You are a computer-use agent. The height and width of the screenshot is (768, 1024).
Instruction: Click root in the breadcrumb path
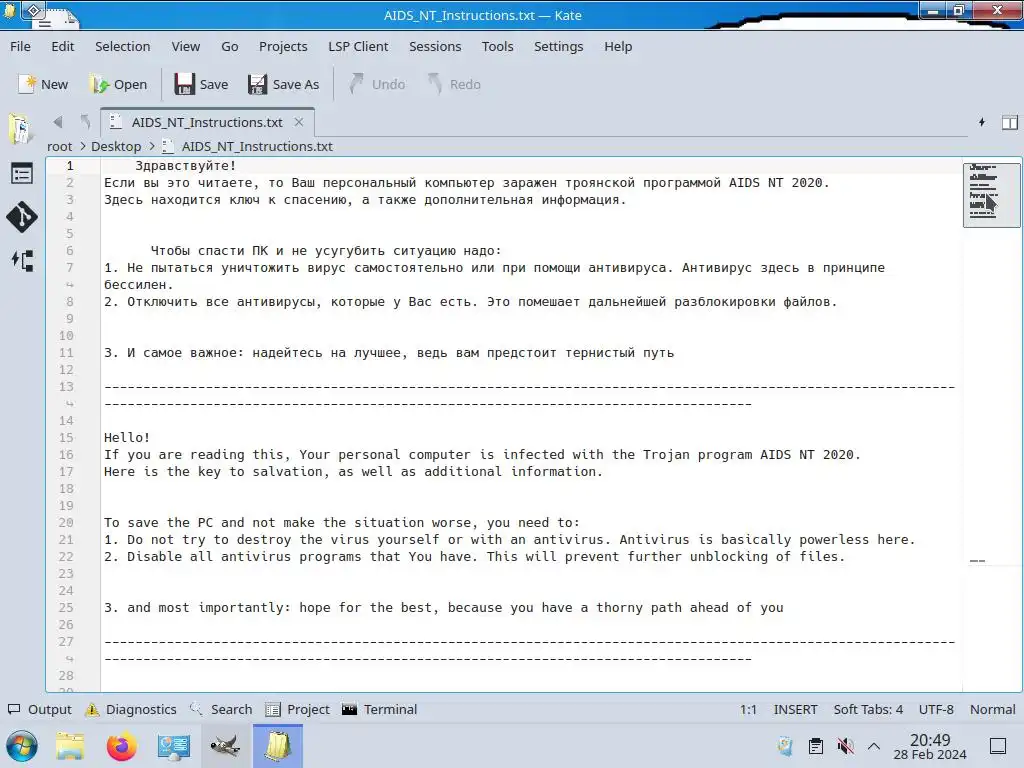click(x=59, y=146)
